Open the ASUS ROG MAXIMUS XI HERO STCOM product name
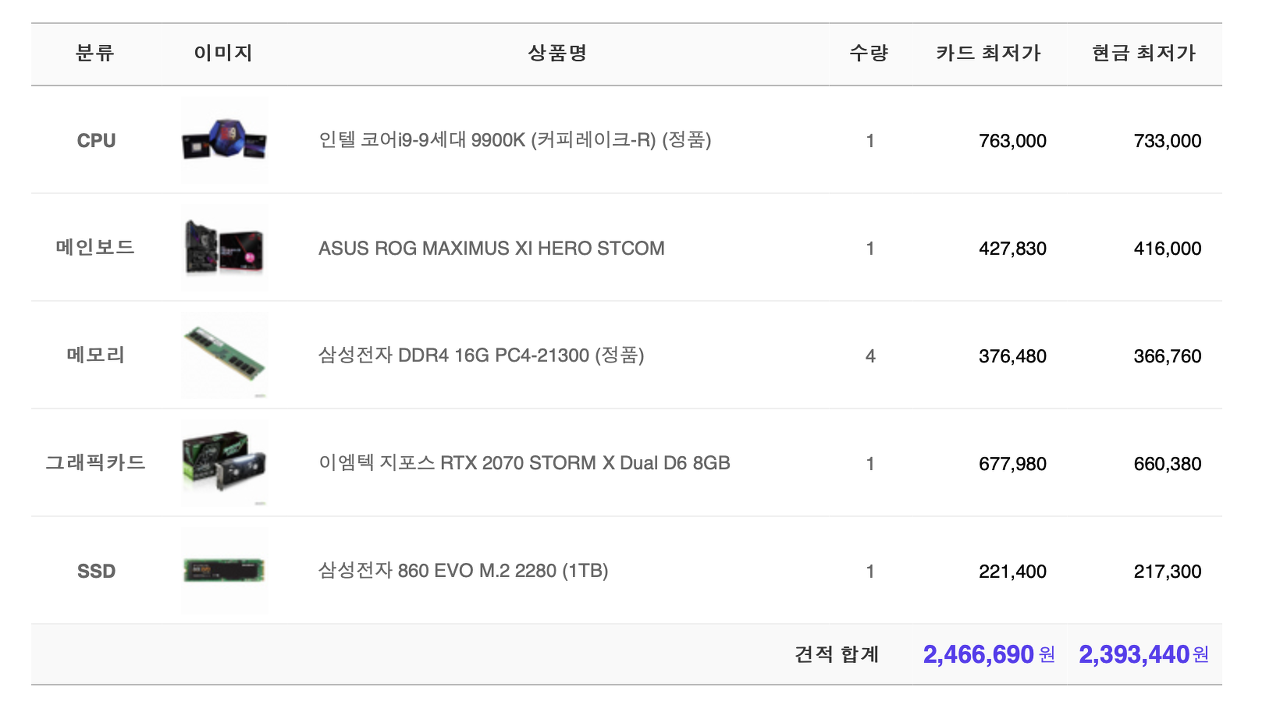The height and width of the screenshot is (708, 1276). click(x=491, y=248)
